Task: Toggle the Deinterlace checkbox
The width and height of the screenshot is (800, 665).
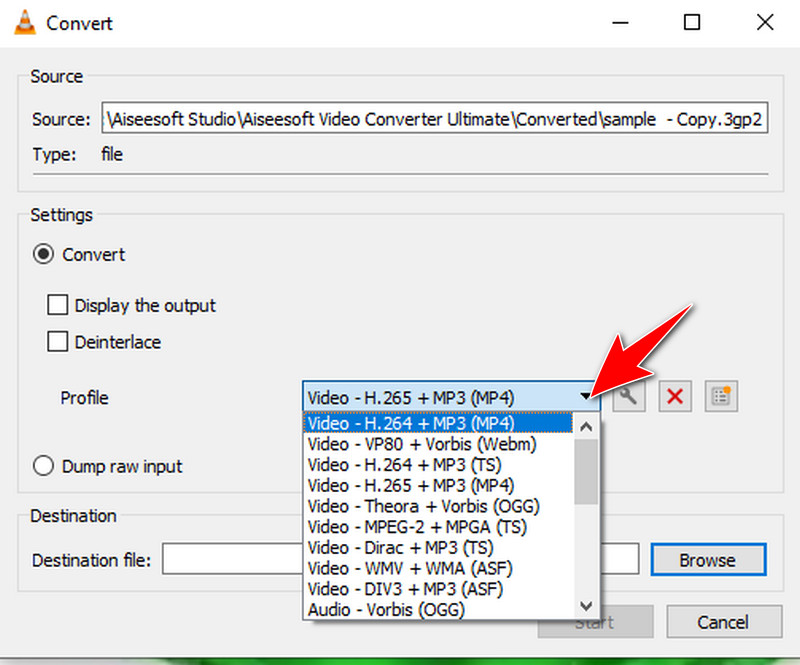Action: 59,342
